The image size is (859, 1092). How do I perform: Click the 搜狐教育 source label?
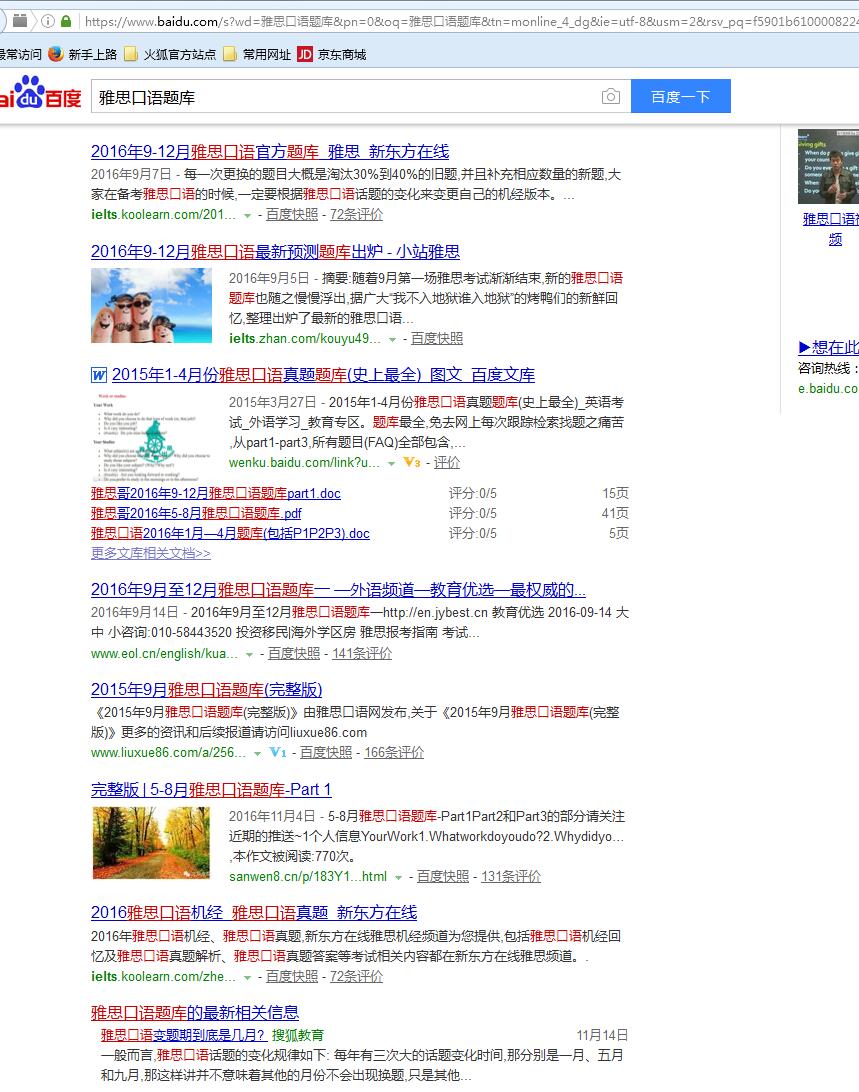pyautogui.click(x=297, y=1036)
